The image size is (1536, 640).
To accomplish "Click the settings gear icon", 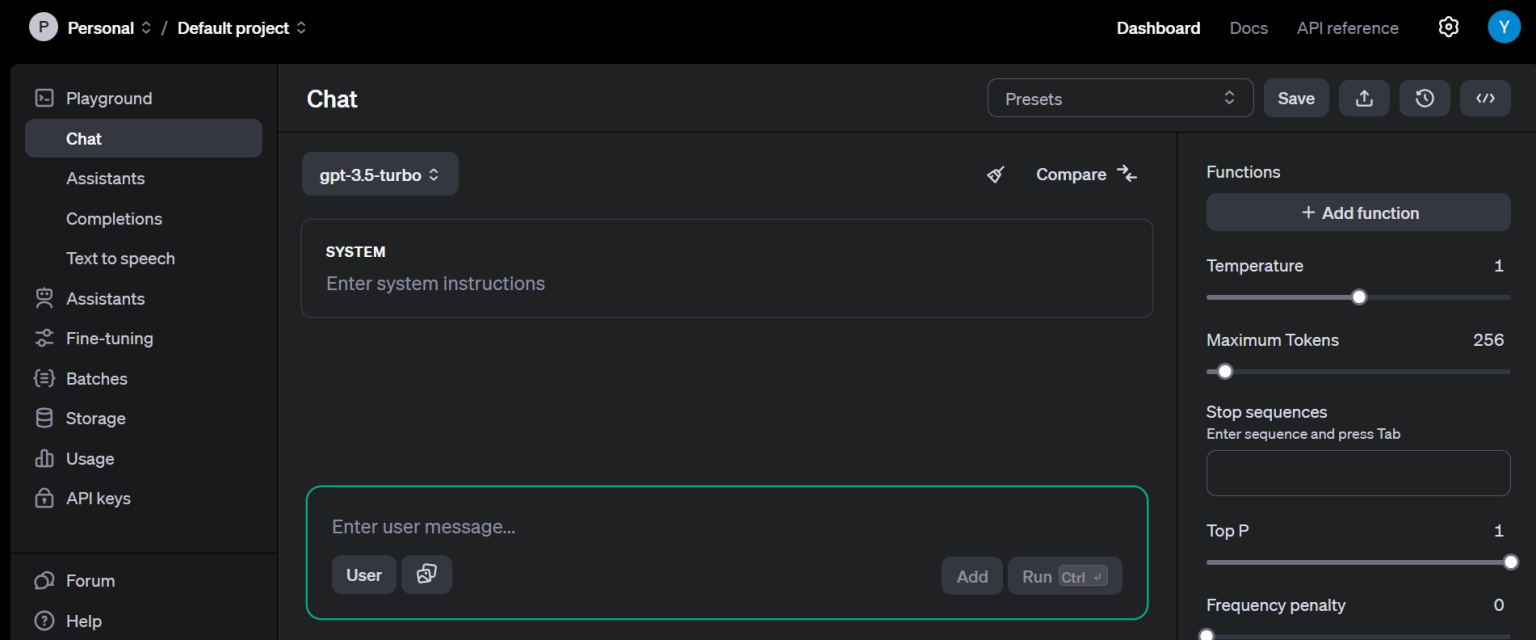I will 1448,27.
